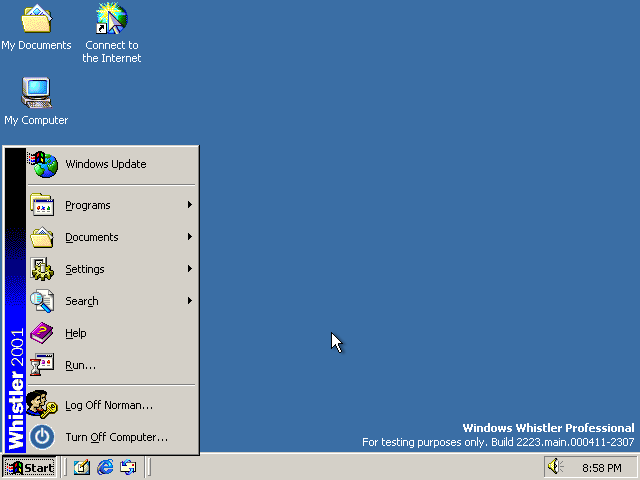Click the Show Desktop quick launch icon
This screenshot has width=640, height=480.
(x=82, y=467)
